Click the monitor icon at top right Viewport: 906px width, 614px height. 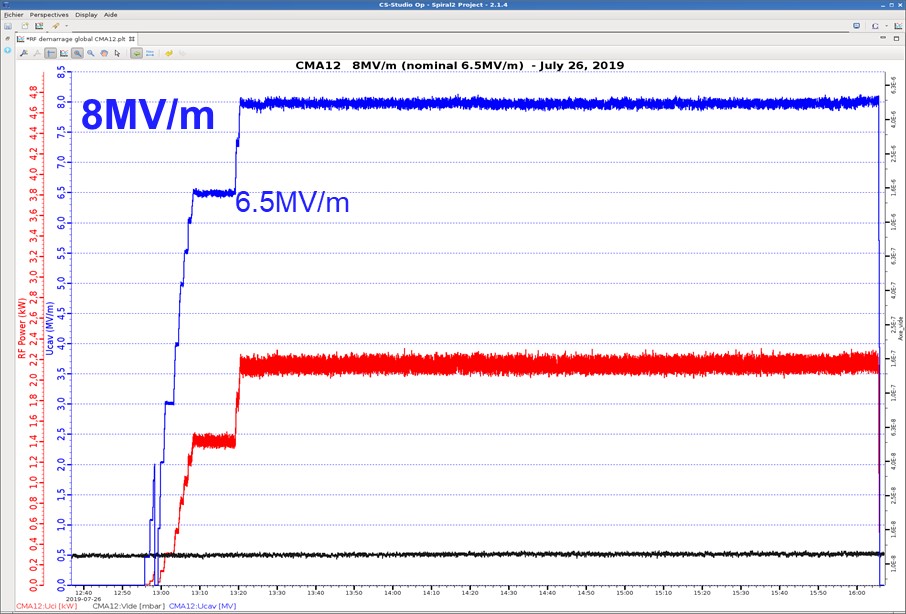856,26
